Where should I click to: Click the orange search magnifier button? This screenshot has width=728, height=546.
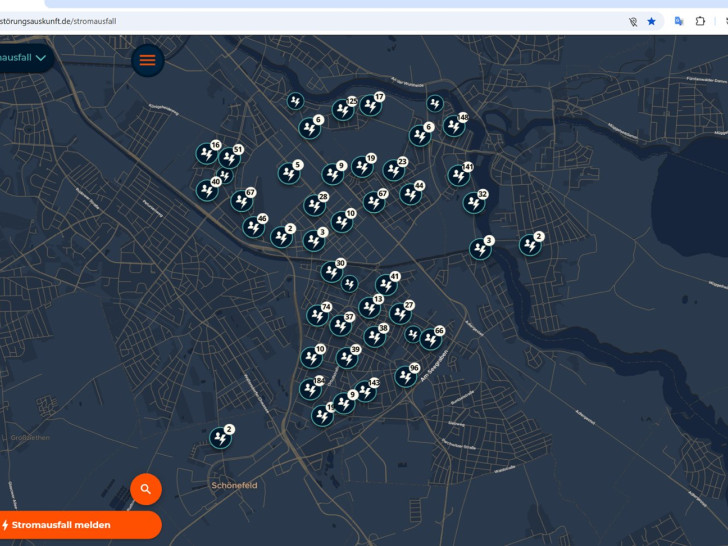[146, 489]
